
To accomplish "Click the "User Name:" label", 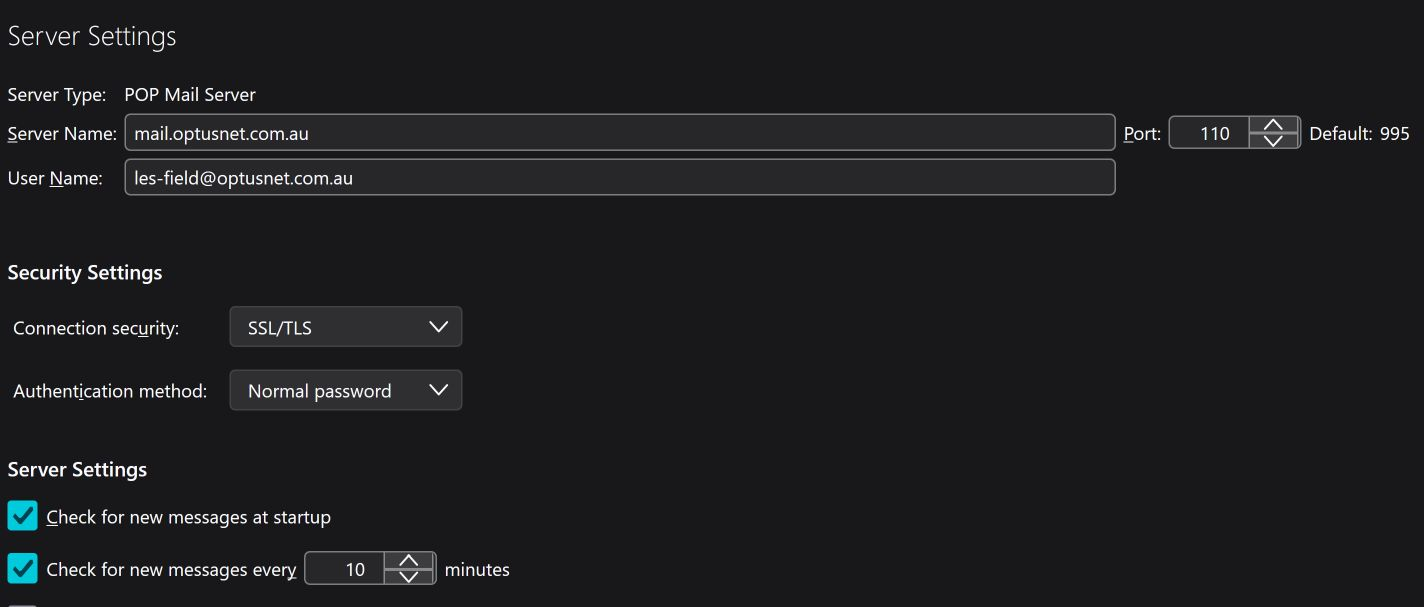I will tap(55, 178).
